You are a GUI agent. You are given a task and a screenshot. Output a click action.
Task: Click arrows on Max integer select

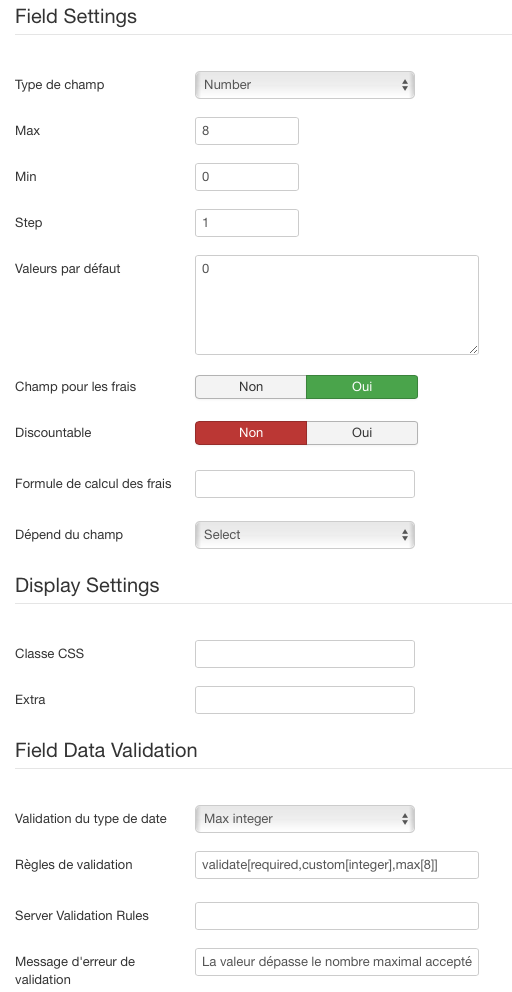[405, 819]
